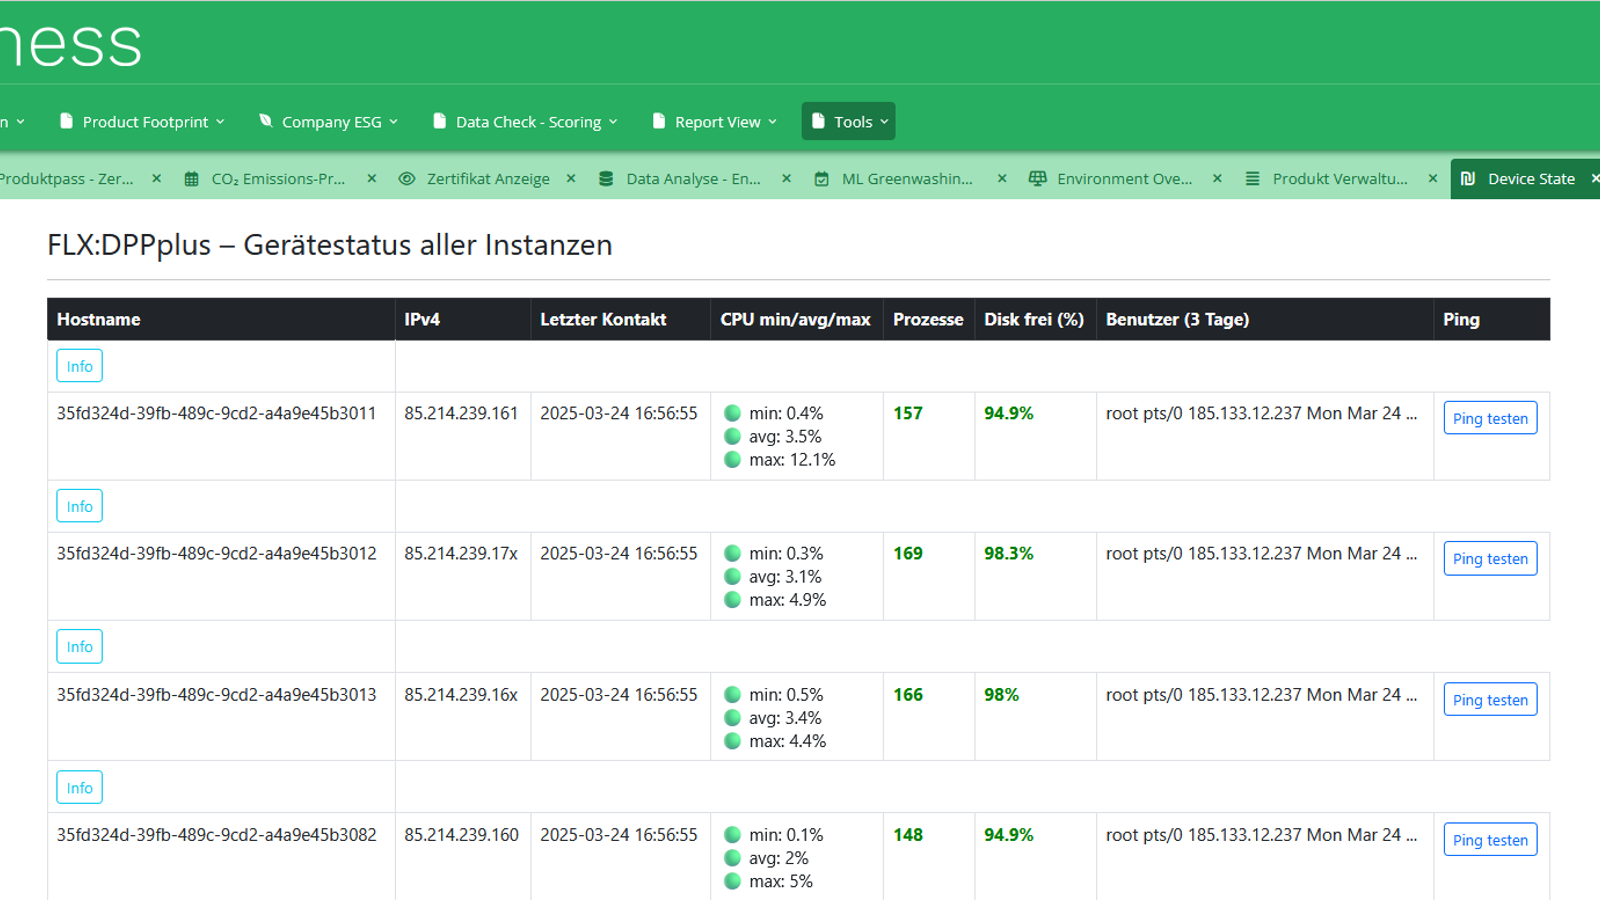Select hostname 35fd324d-39fb-489c-9cd2-a4a9e45b3082
This screenshot has height=900, width=1600.
coord(216,835)
